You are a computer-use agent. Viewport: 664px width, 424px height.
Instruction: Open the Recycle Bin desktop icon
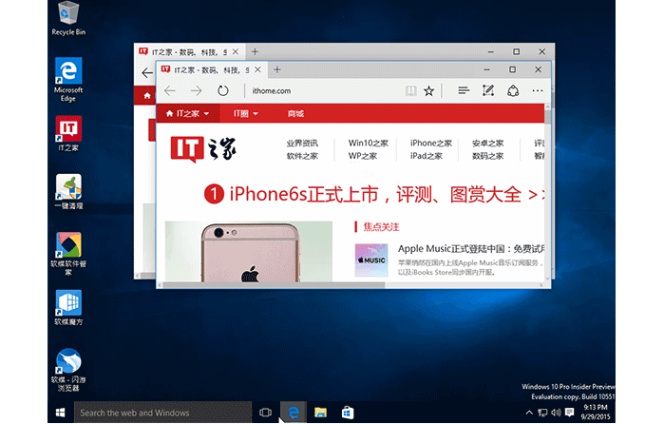pyautogui.click(x=68, y=18)
